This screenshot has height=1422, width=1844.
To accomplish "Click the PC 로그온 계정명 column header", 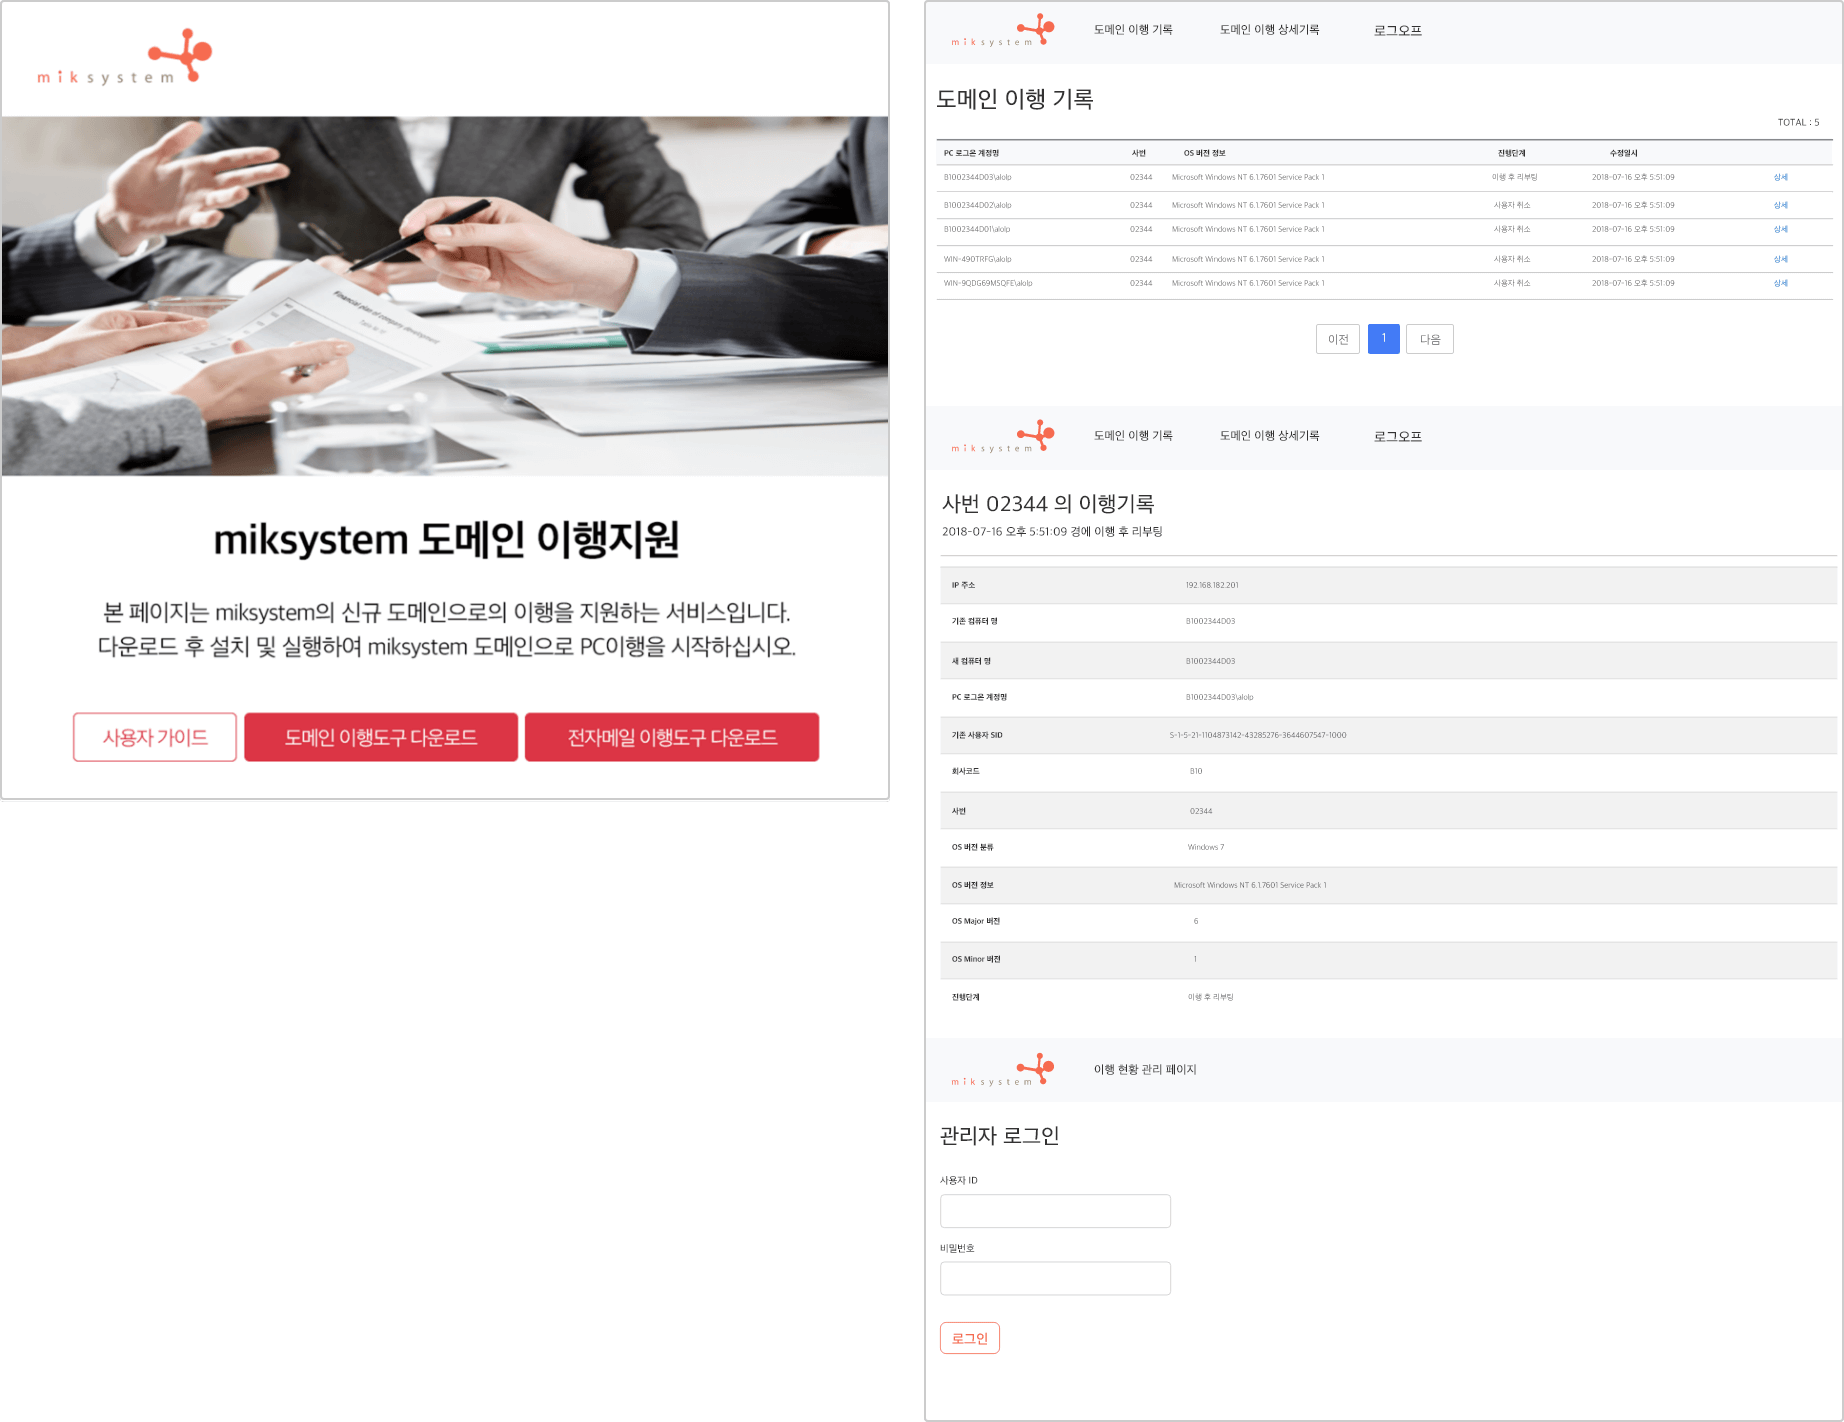I will tap(971, 154).
